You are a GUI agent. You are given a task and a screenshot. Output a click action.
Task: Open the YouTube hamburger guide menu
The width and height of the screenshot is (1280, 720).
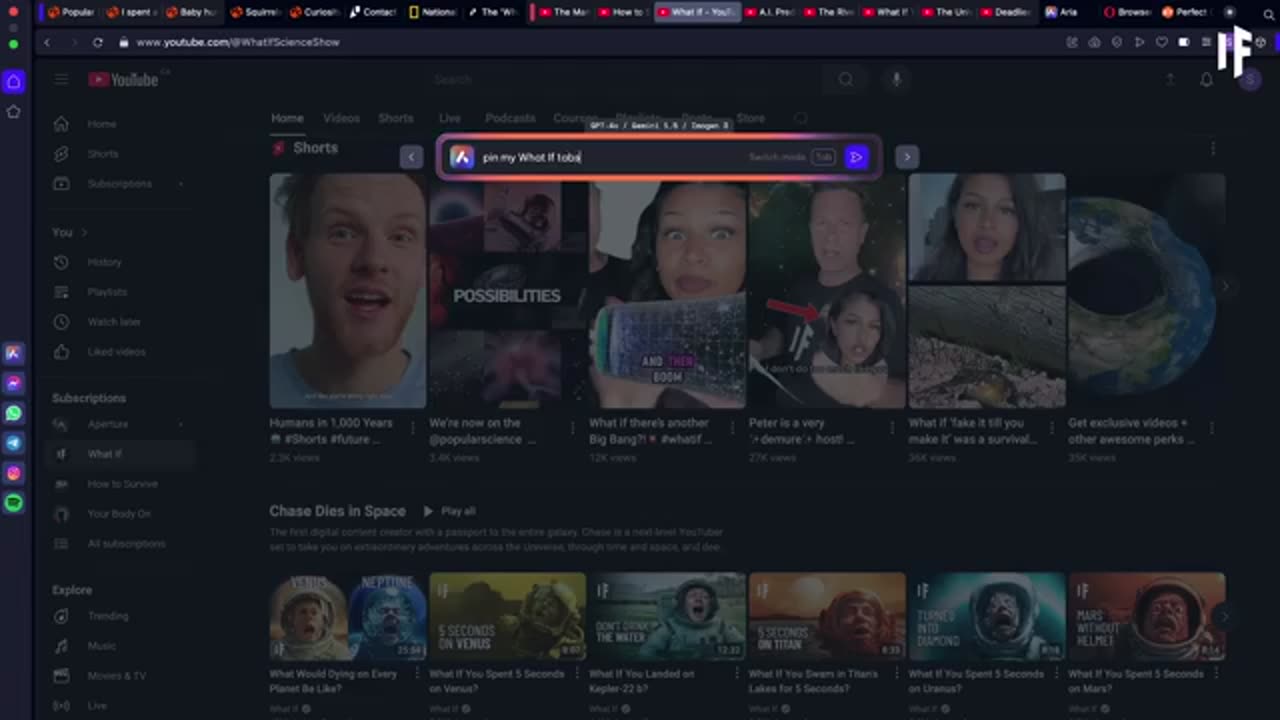[x=62, y=80]
